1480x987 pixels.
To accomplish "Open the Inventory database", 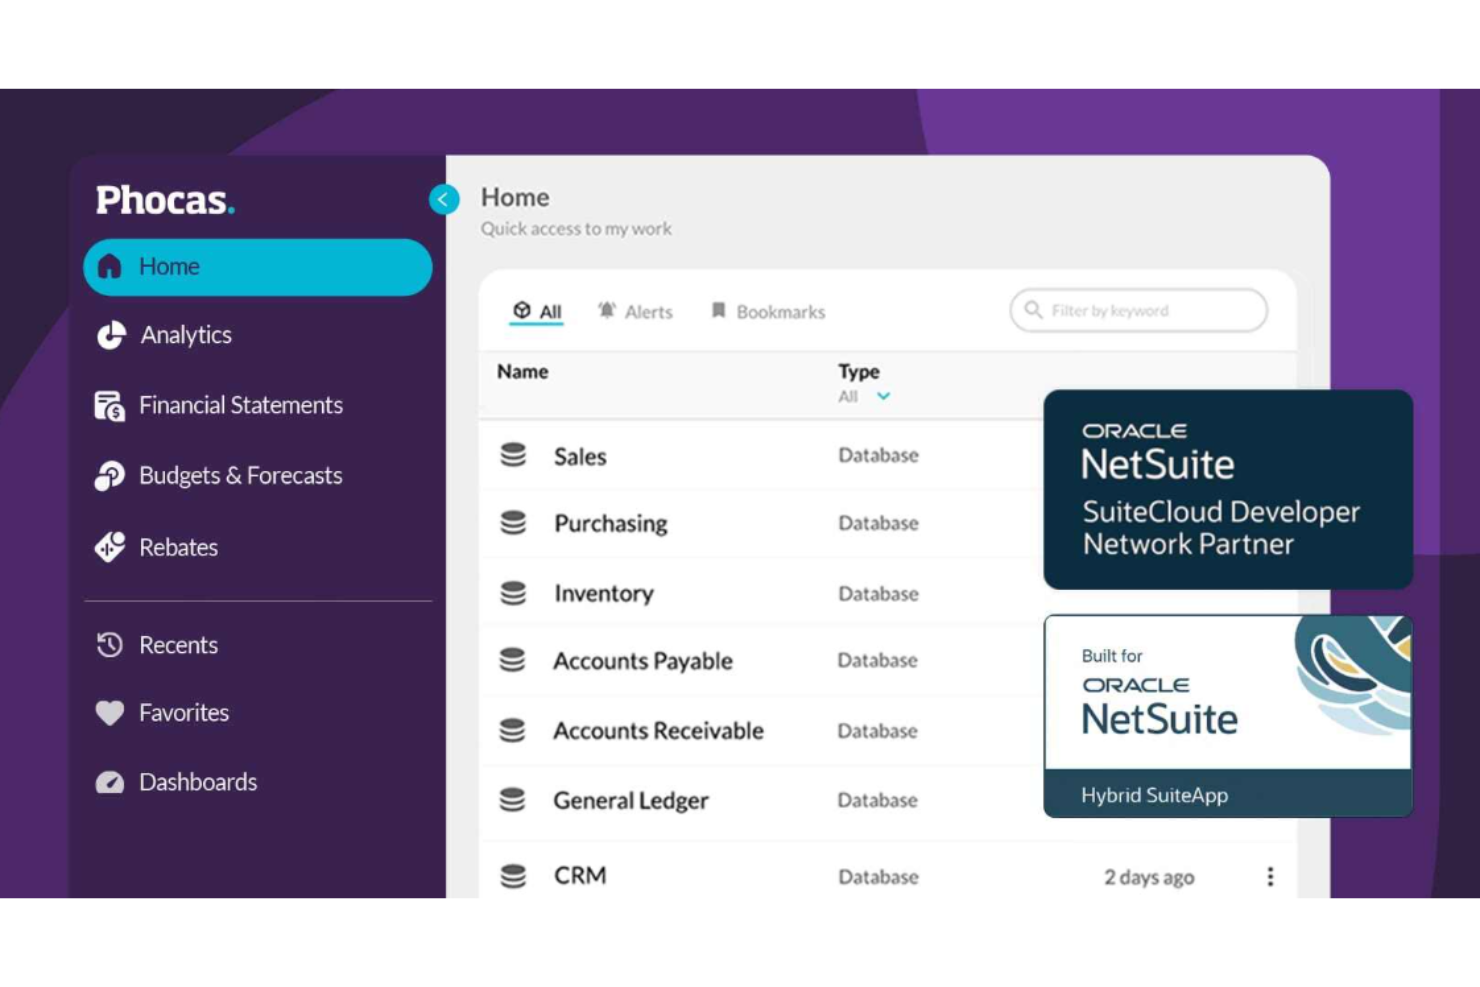I will point(603,594).
